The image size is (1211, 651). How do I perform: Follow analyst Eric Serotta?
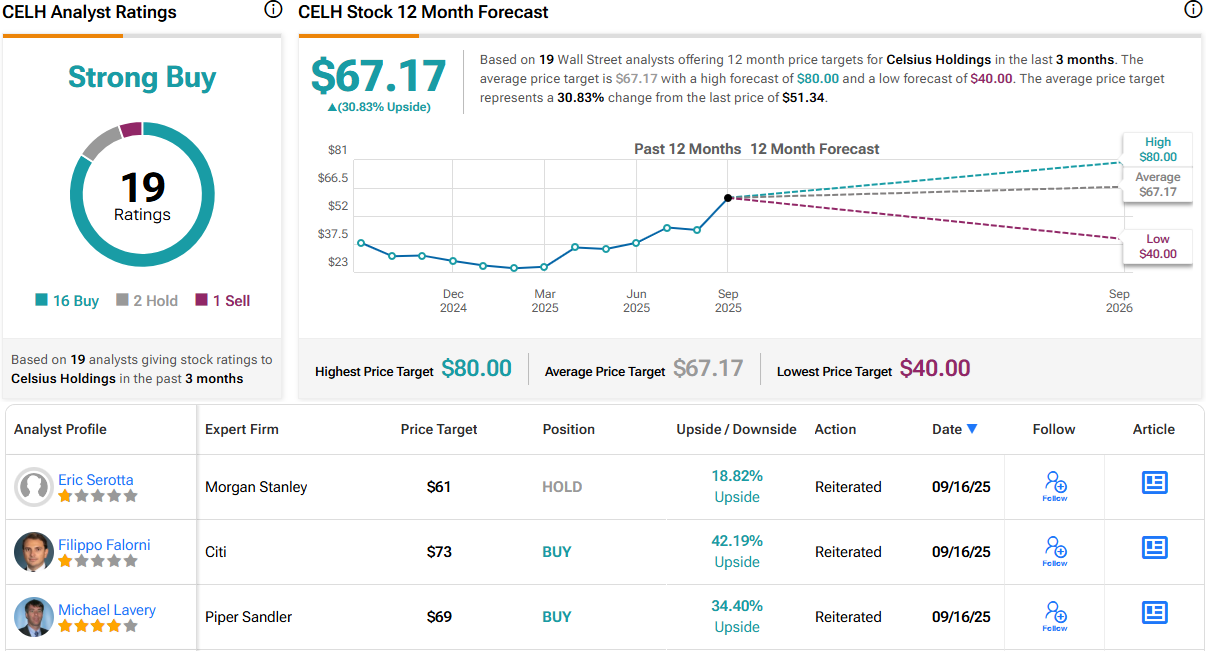[1054, 487]
